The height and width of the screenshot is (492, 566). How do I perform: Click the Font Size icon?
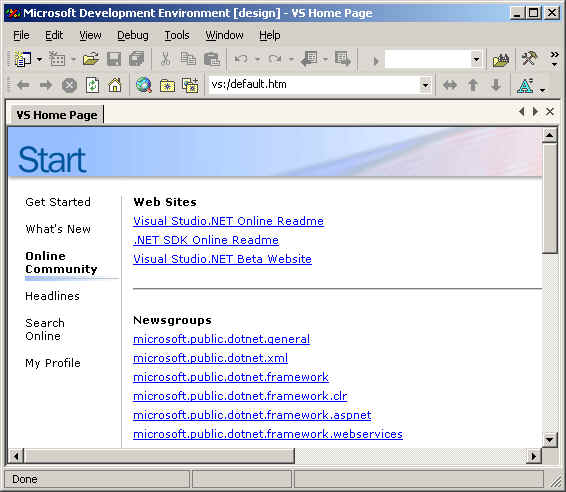pos(525,86)
